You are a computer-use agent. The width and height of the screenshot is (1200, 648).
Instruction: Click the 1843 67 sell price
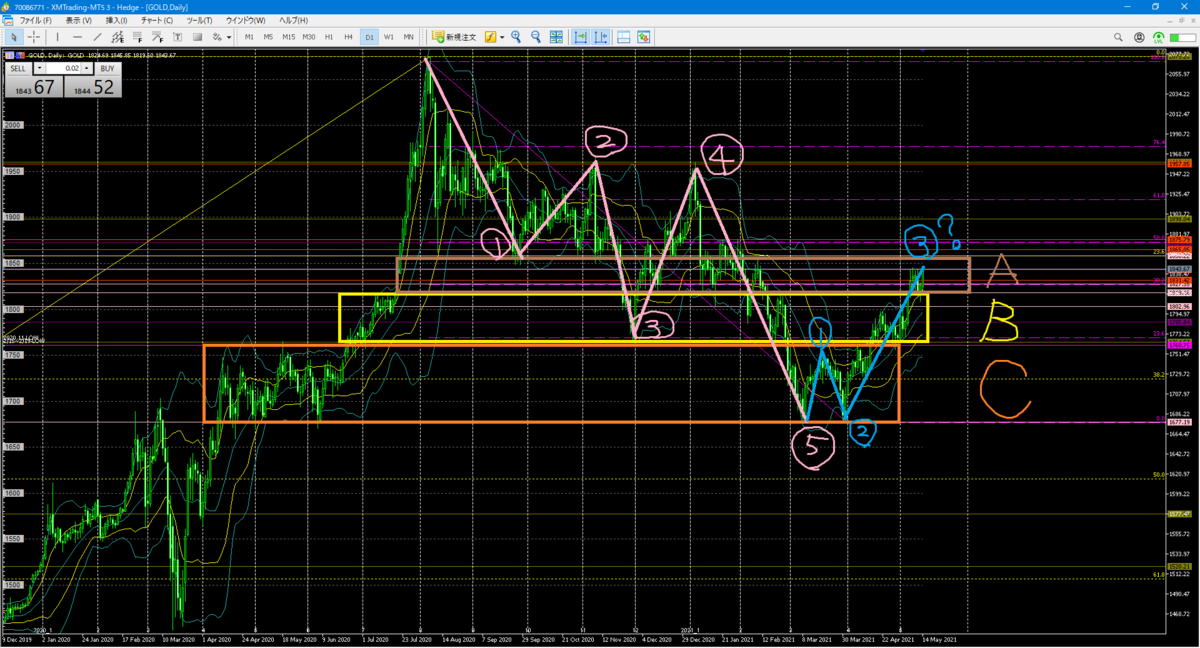32,87
